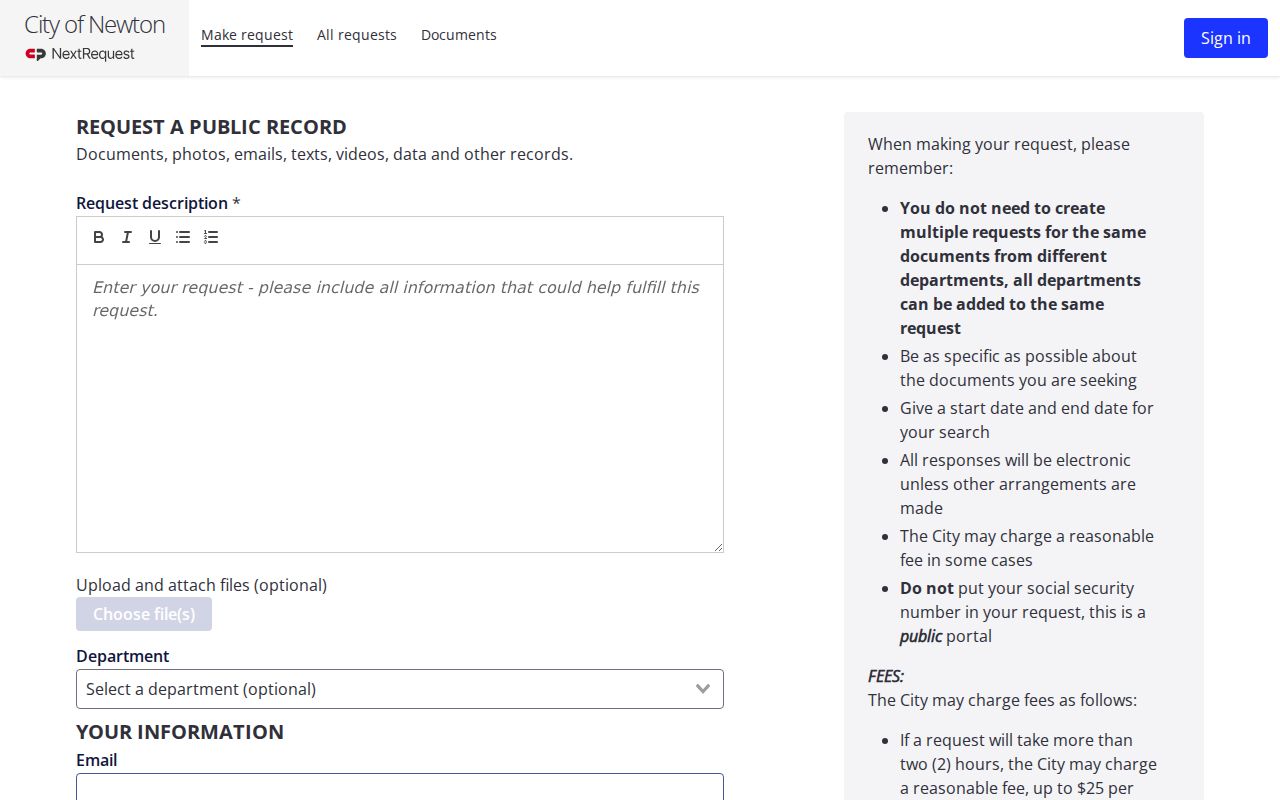
Task: Click the Request a Public Record heading
Action: tap(211, 127)
